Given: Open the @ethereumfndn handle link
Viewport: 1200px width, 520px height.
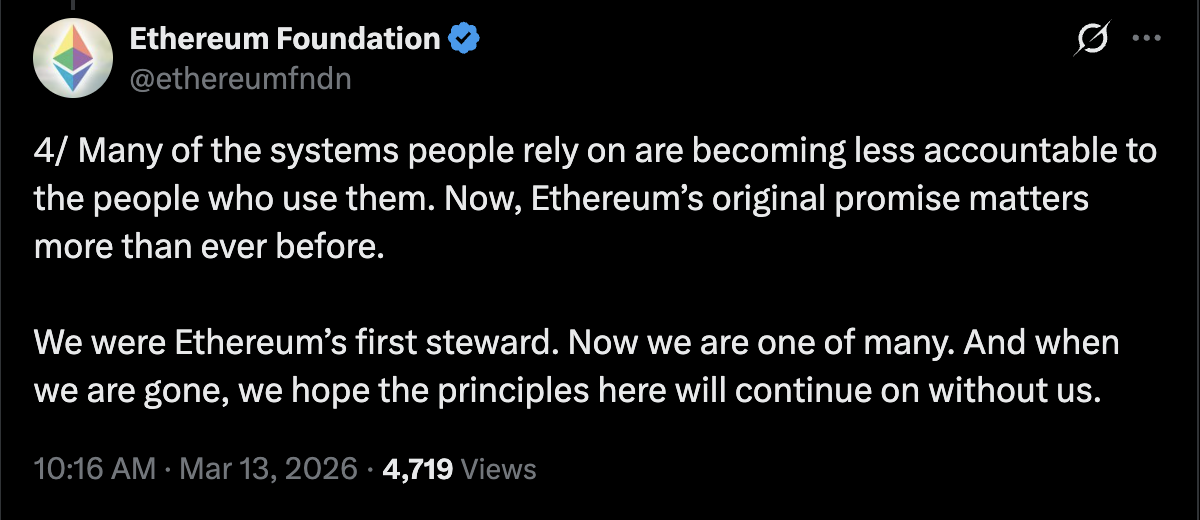Looking at the screenshot, I should 240,79.
